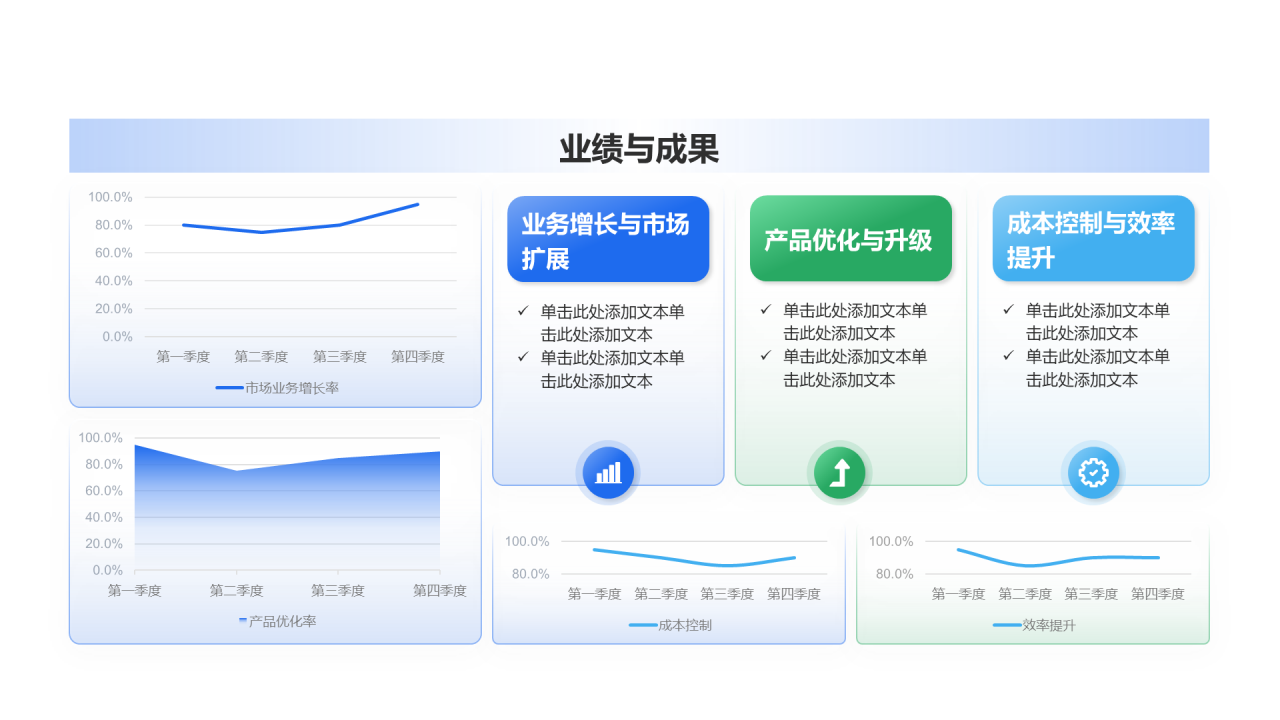
Task: Select the 成本控制与效率提升 header card
Action: 1093,239
